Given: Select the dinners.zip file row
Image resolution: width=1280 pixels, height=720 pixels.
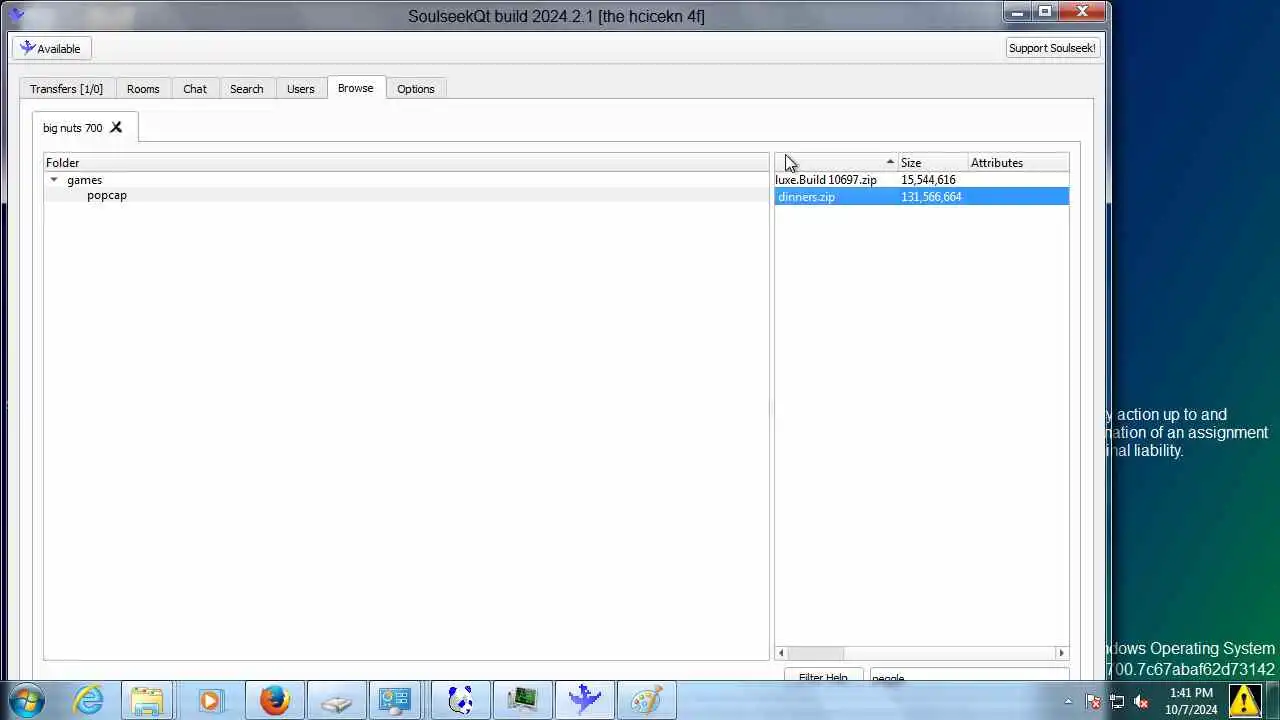Looking at the screenshot, I should click(922, 197).
